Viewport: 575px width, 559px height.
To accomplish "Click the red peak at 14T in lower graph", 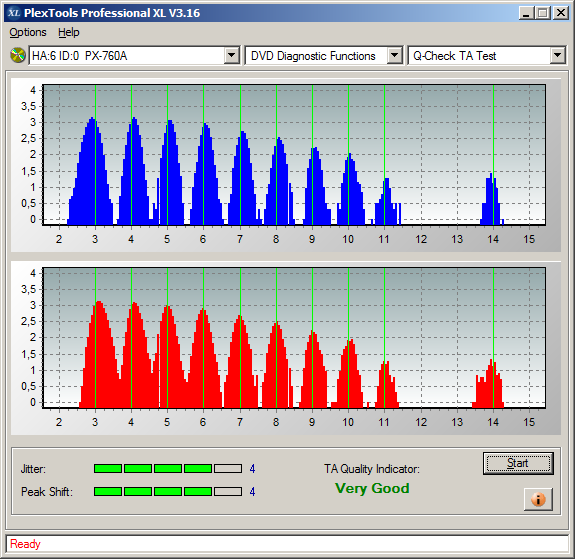I will coord(488,383).
